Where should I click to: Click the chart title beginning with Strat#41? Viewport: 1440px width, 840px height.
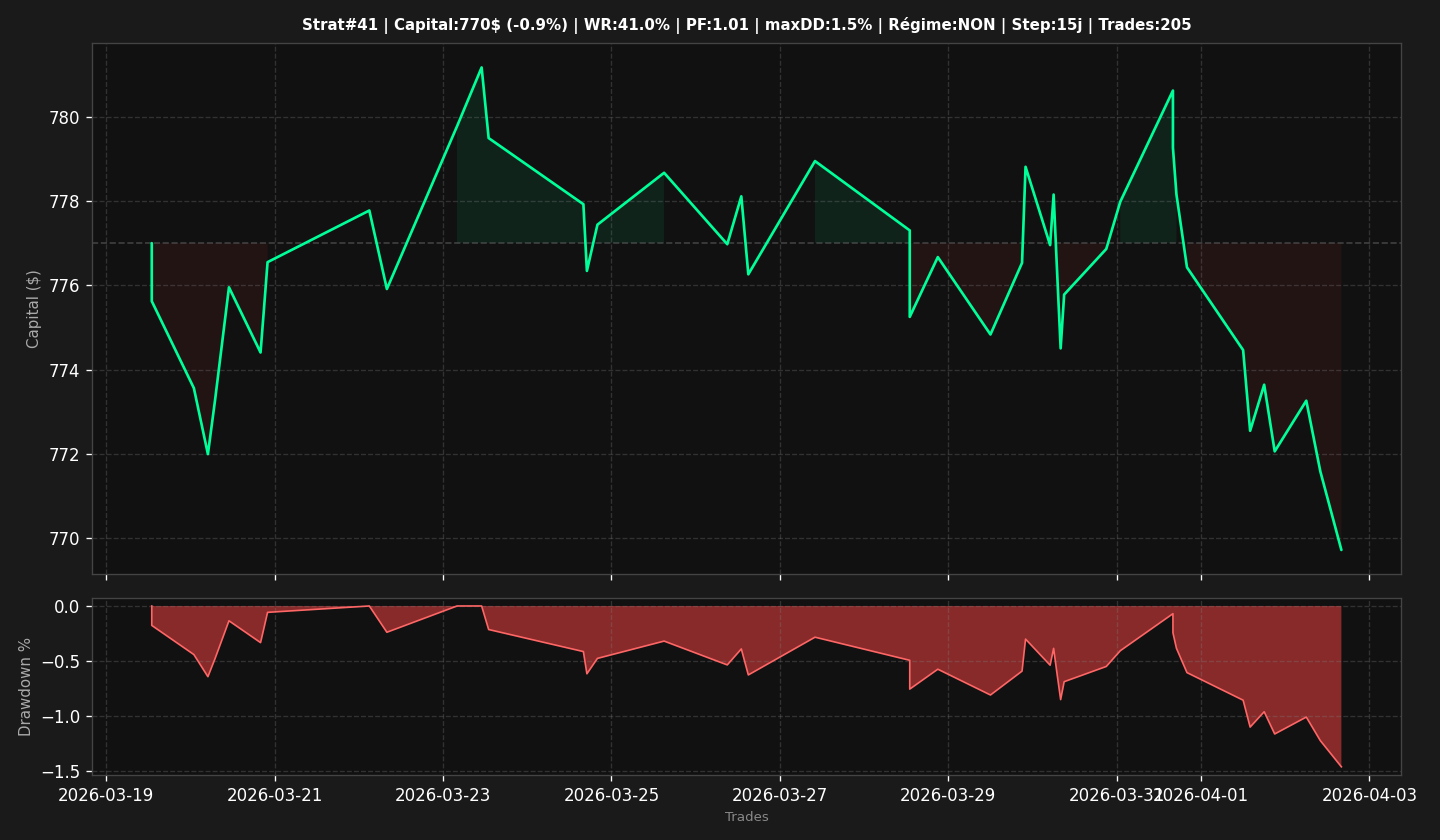[746, 25]
